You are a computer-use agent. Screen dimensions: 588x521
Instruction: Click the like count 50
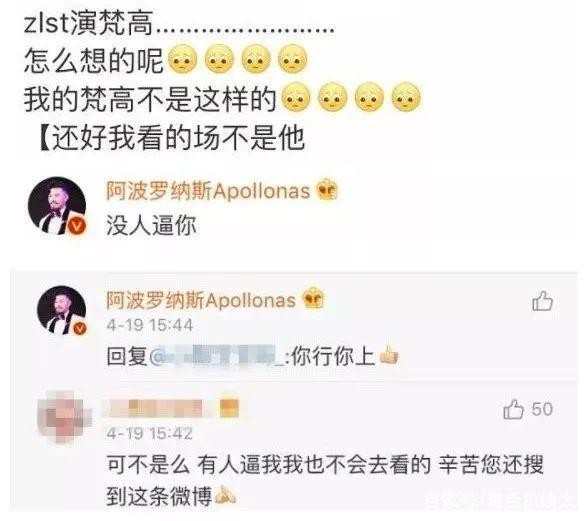542,409
